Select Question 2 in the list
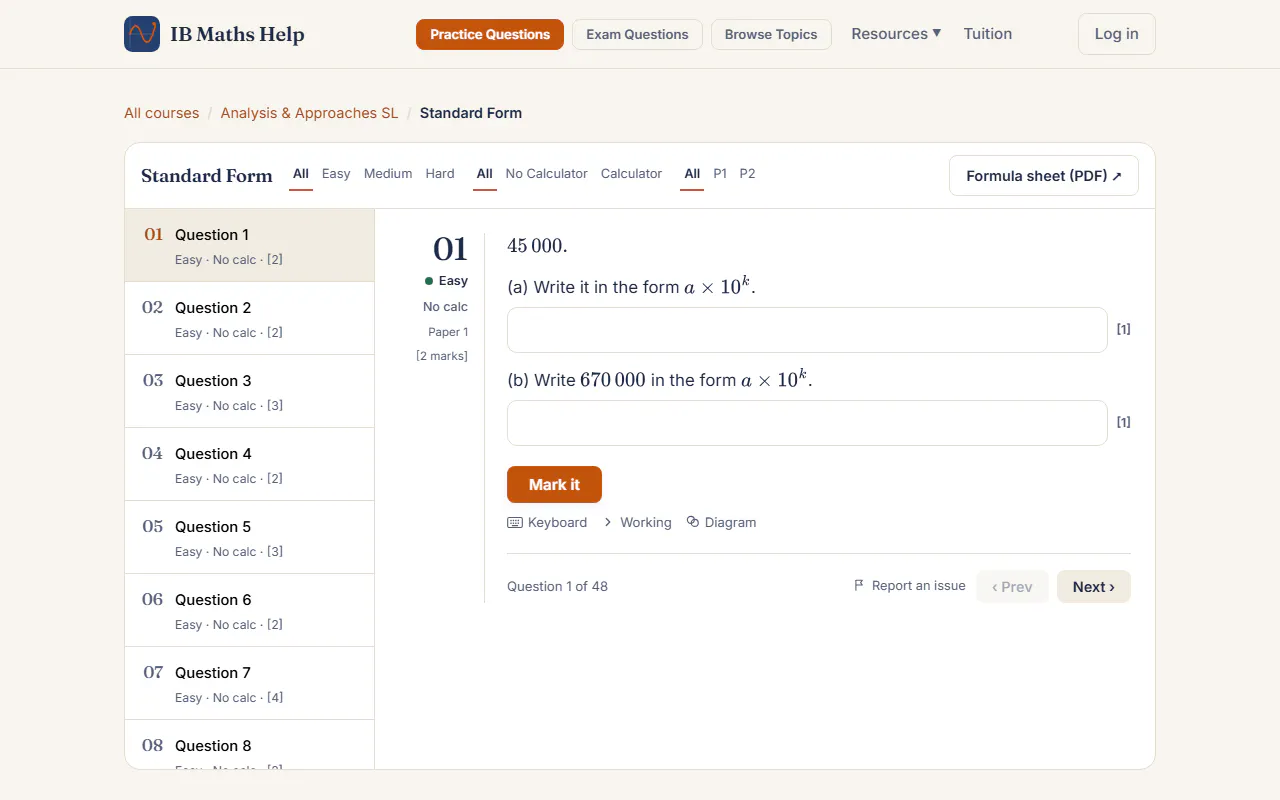The height and width of the screenshot is (800, 1280). pos(250,318)
